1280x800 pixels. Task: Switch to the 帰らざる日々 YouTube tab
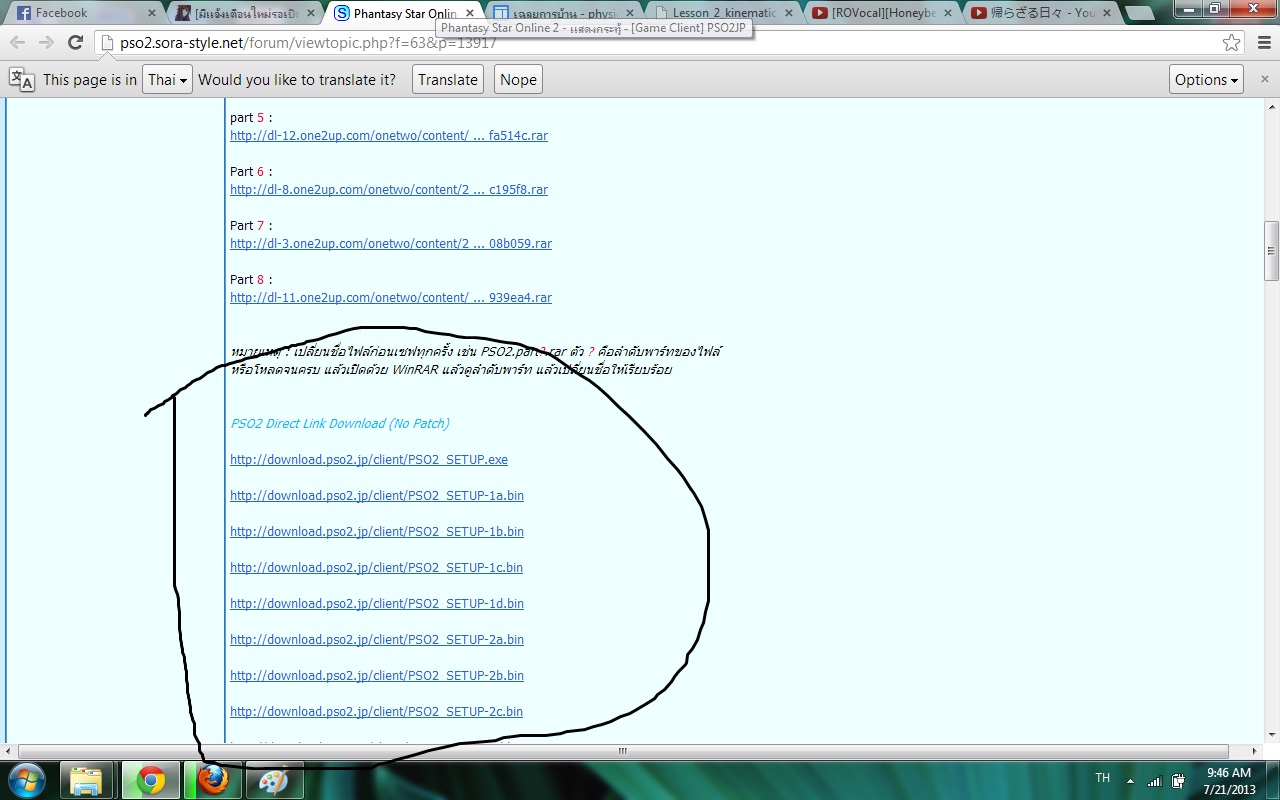[1040, 13]
